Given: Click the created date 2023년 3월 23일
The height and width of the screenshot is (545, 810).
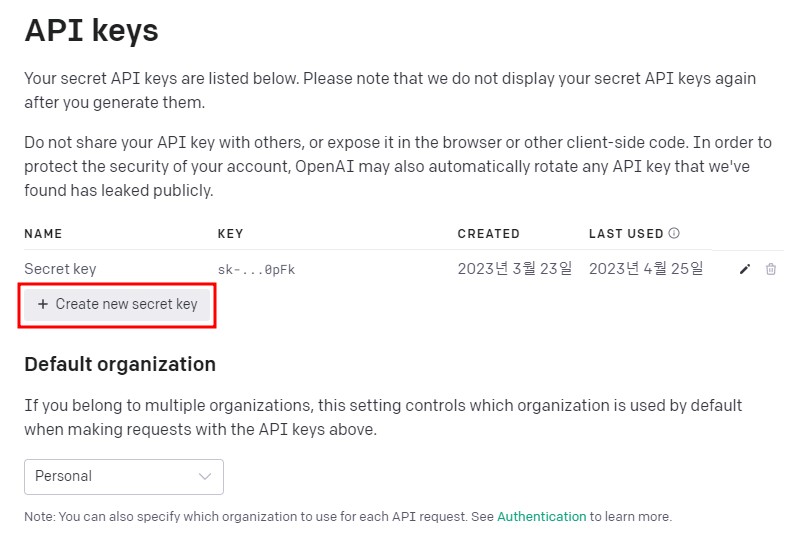Looking at the screenshot, I should click(x=515, y=269).
